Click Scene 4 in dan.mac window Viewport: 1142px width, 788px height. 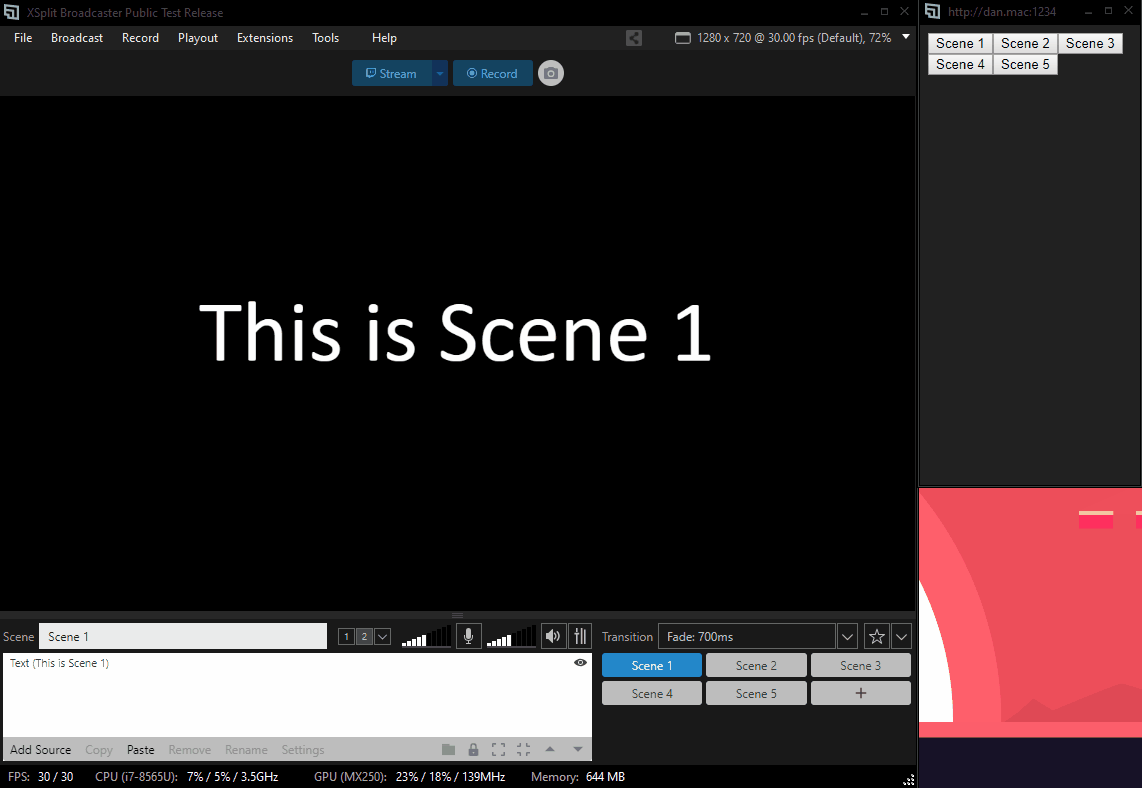click(x=960, y=64)
